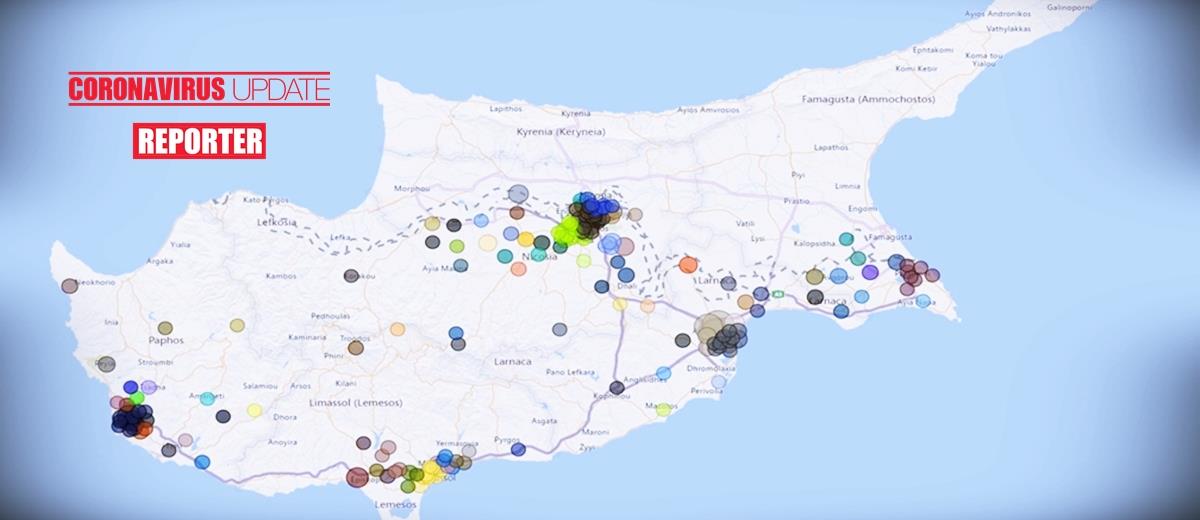Click the orange marker northwest of Larnaca
The width and height of the screenshot is (1200, 520).
coord(688,265)
